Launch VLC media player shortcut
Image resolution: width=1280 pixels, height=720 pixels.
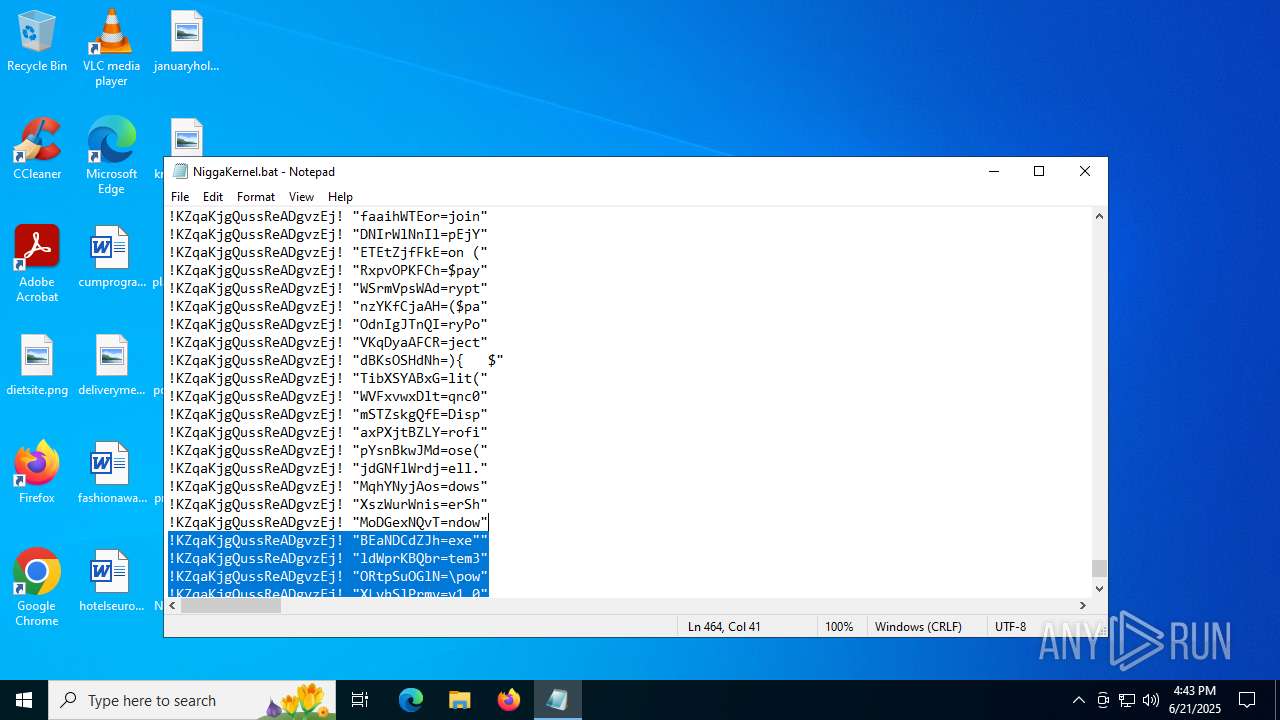(111, 48)
